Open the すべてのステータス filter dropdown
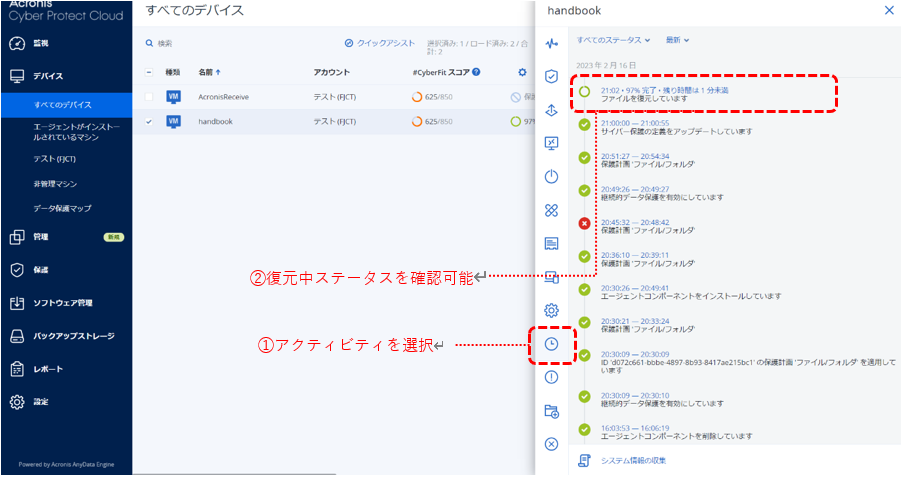 (x=614, y=40)
